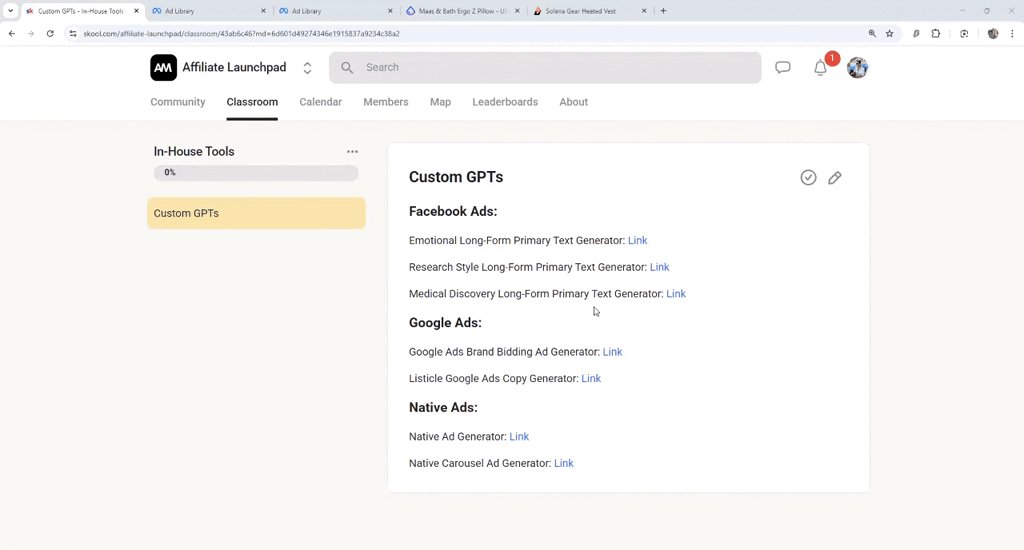The width and height of the screenshot is (1024, 550).
Task: Switch to the Map tab
Action: 440,102
